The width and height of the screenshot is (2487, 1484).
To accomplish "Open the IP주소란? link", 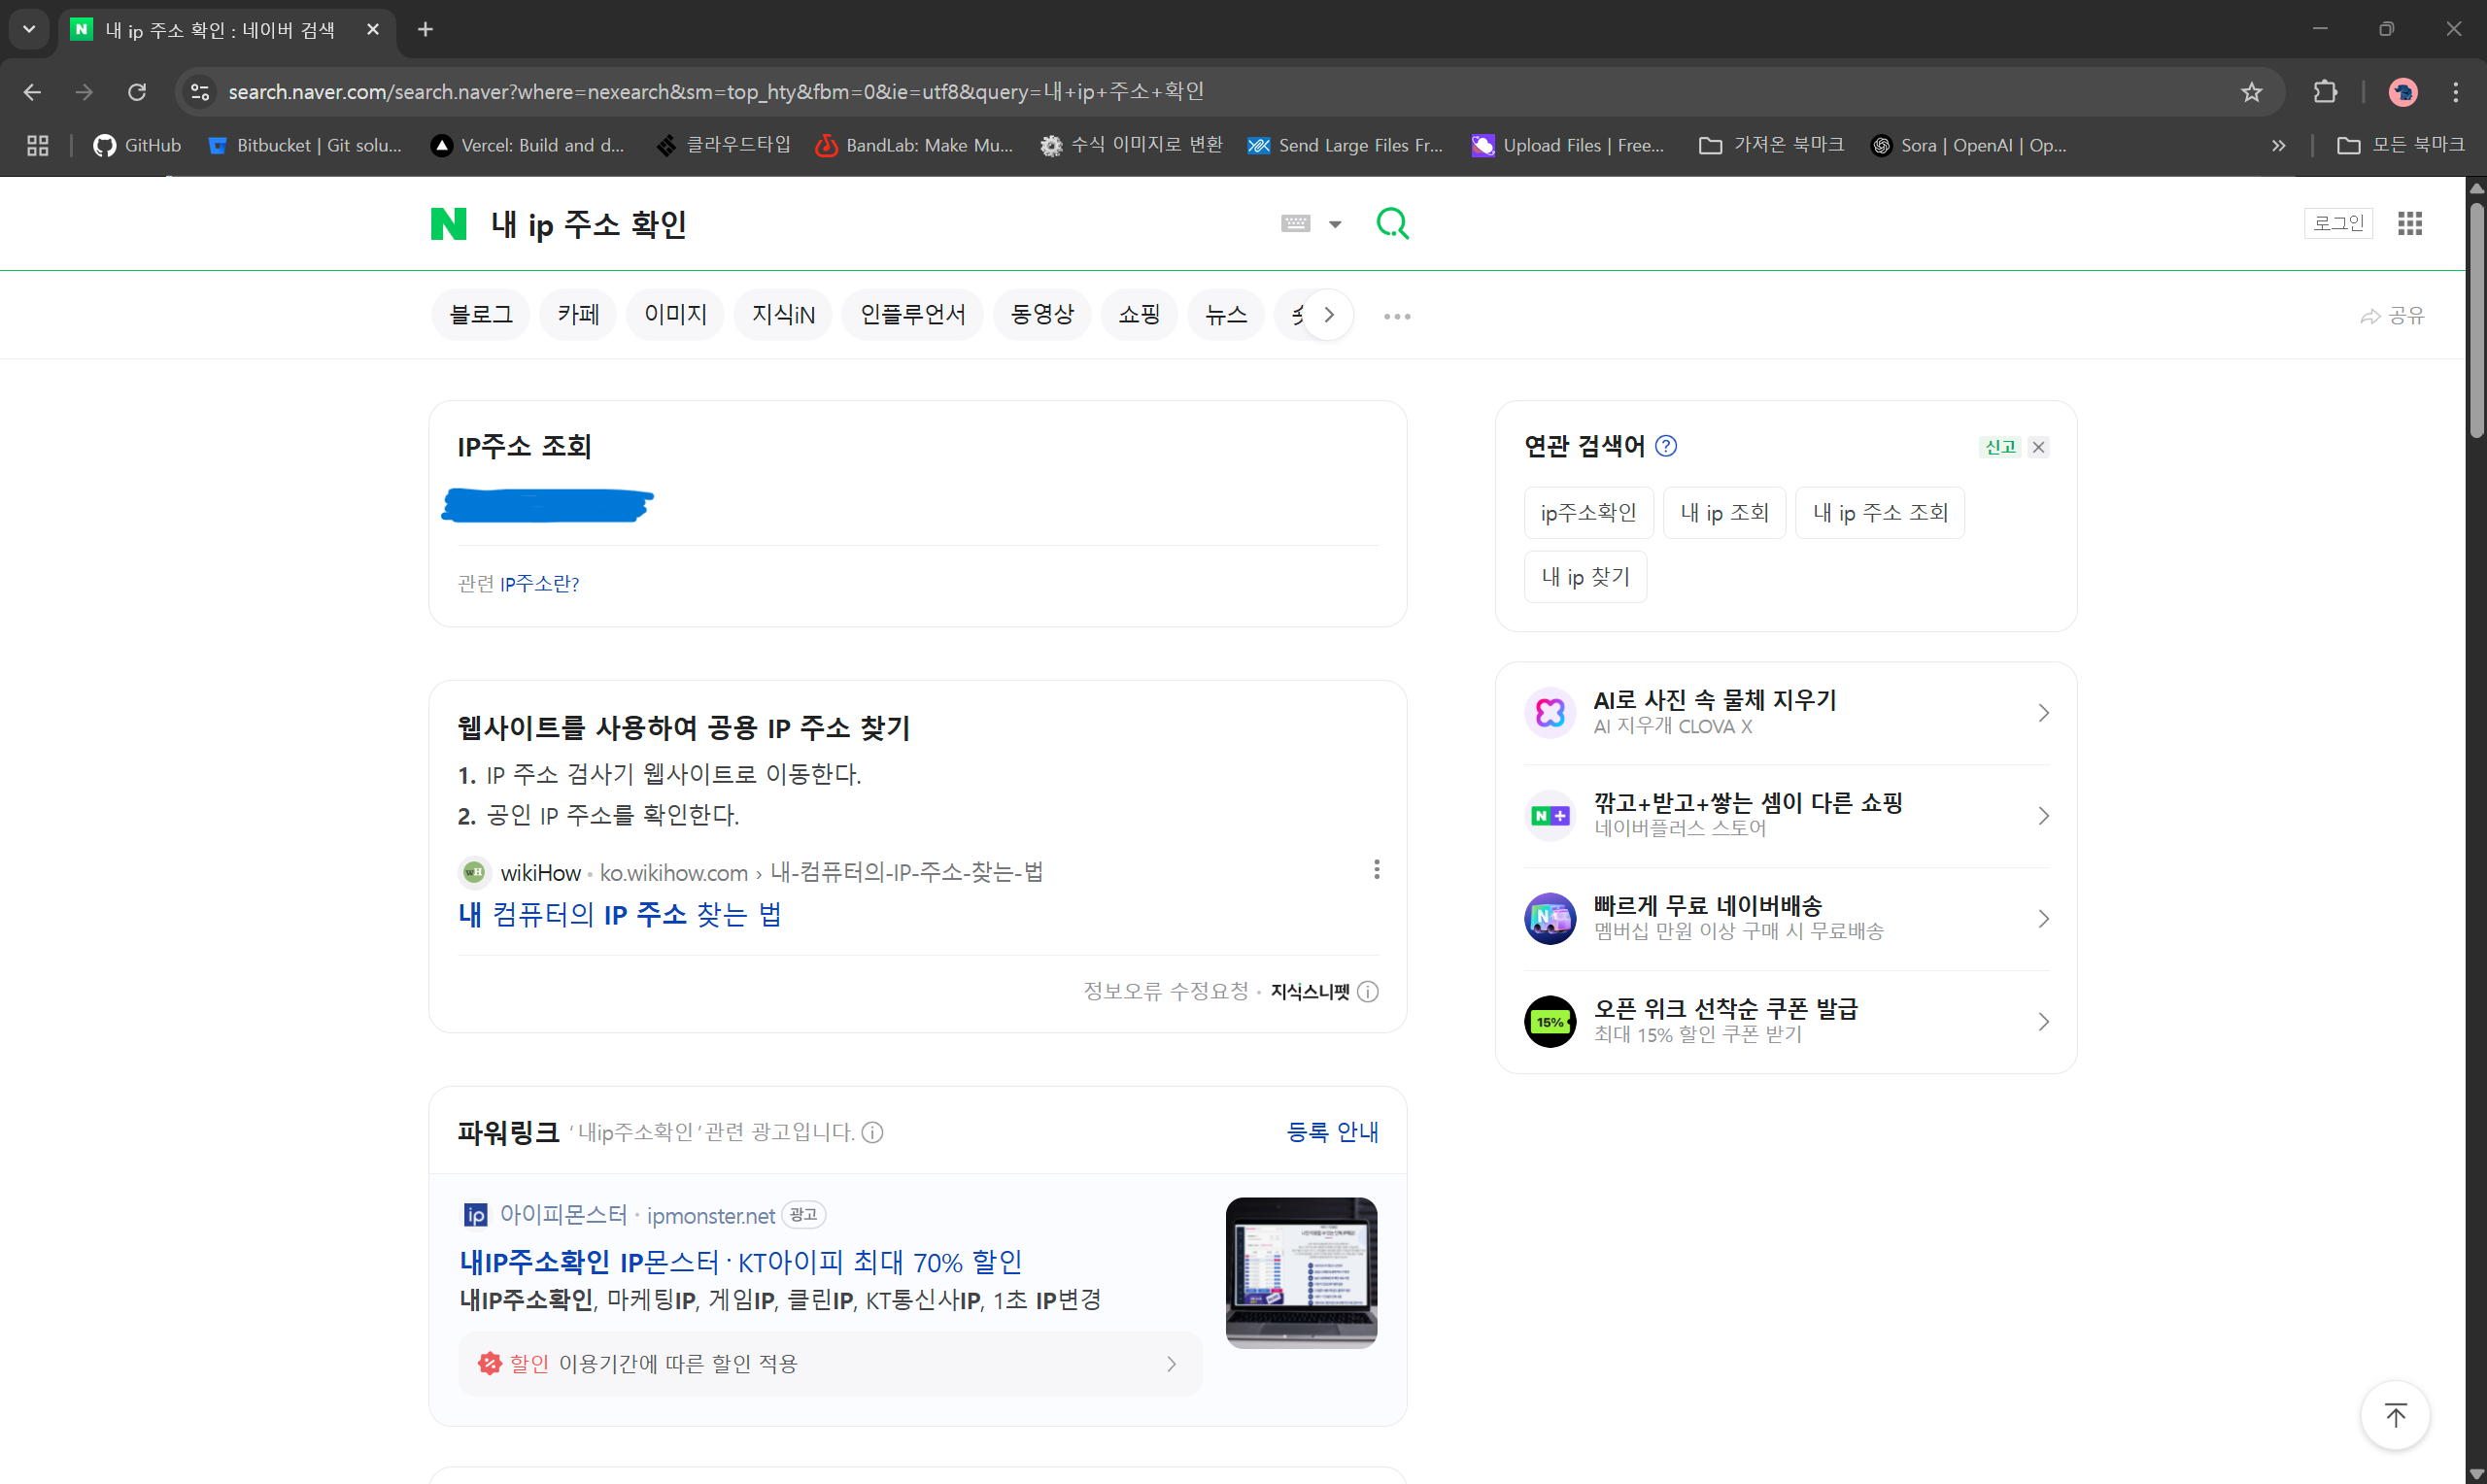I will (539, 583).
